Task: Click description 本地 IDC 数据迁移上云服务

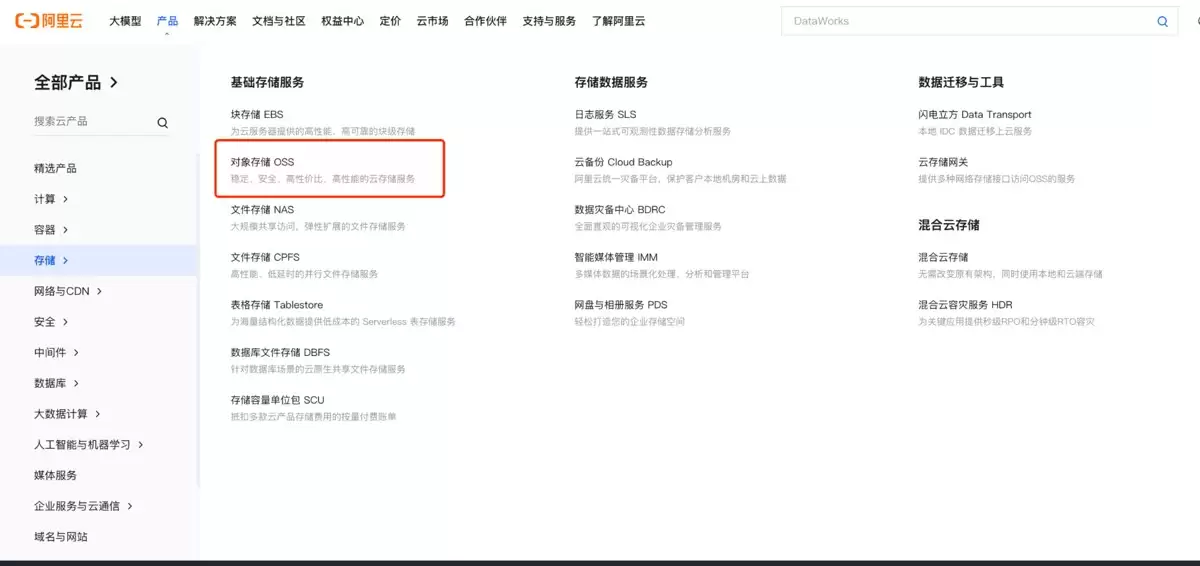Action: pos(975,131)
